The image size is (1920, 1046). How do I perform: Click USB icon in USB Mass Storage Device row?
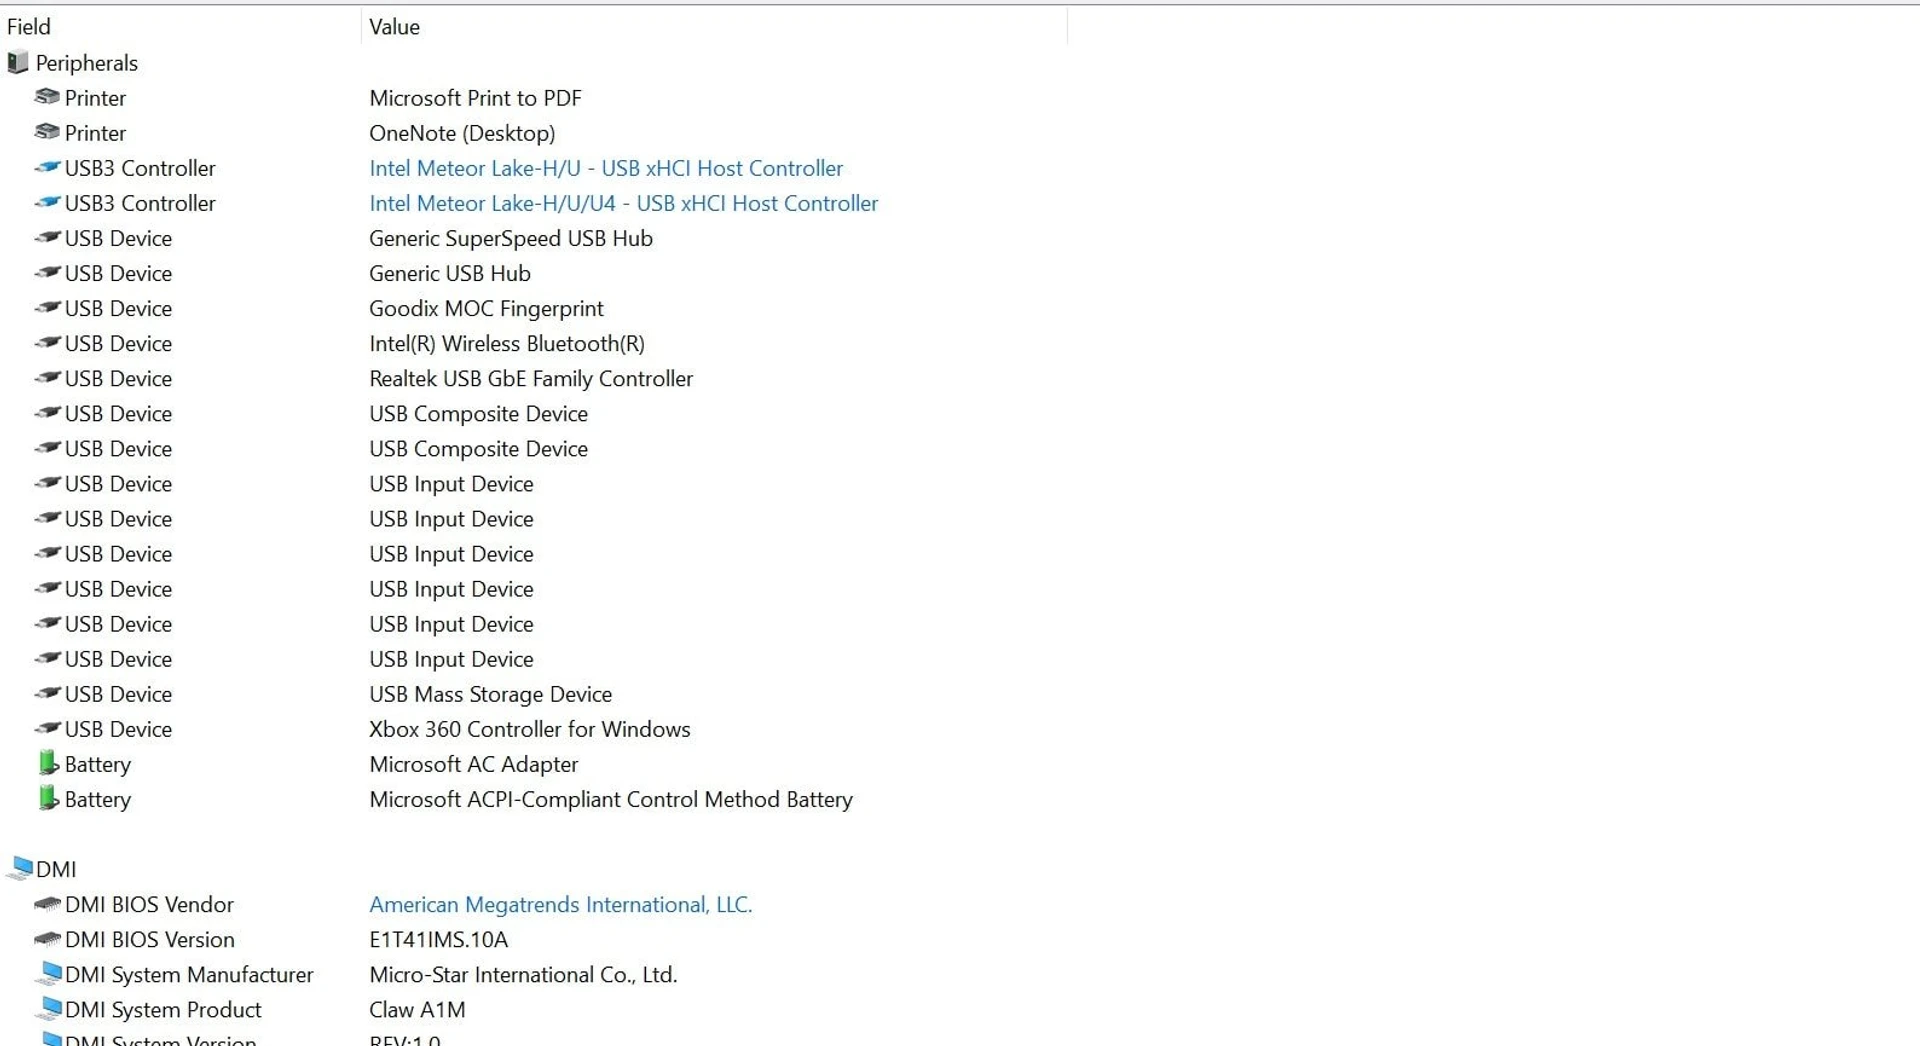[x=47, y=694]
